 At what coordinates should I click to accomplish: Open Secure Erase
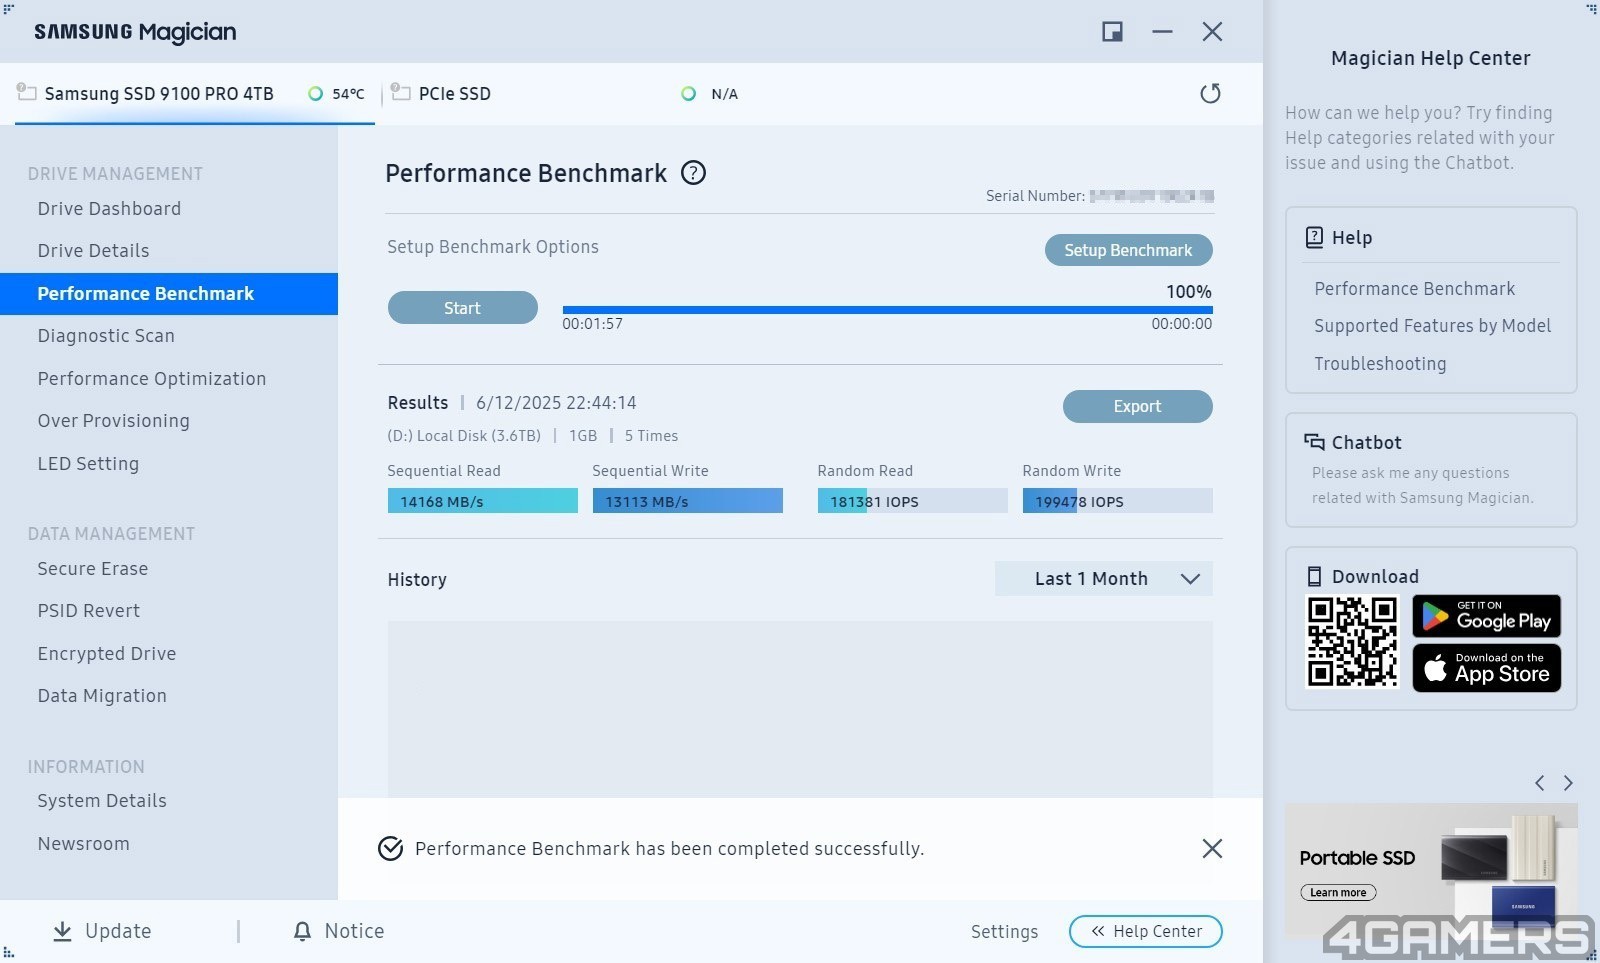[x=93, y=569]
